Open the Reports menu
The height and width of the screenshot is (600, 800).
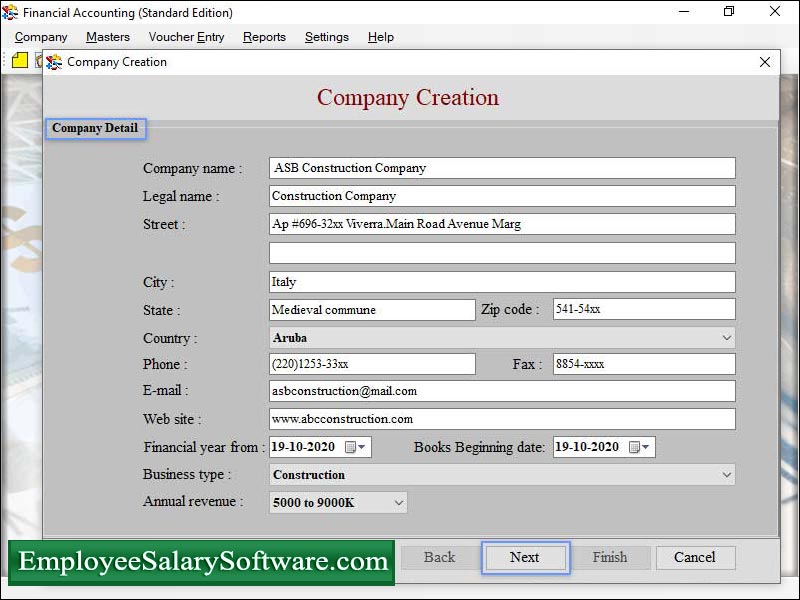(264, 37)
